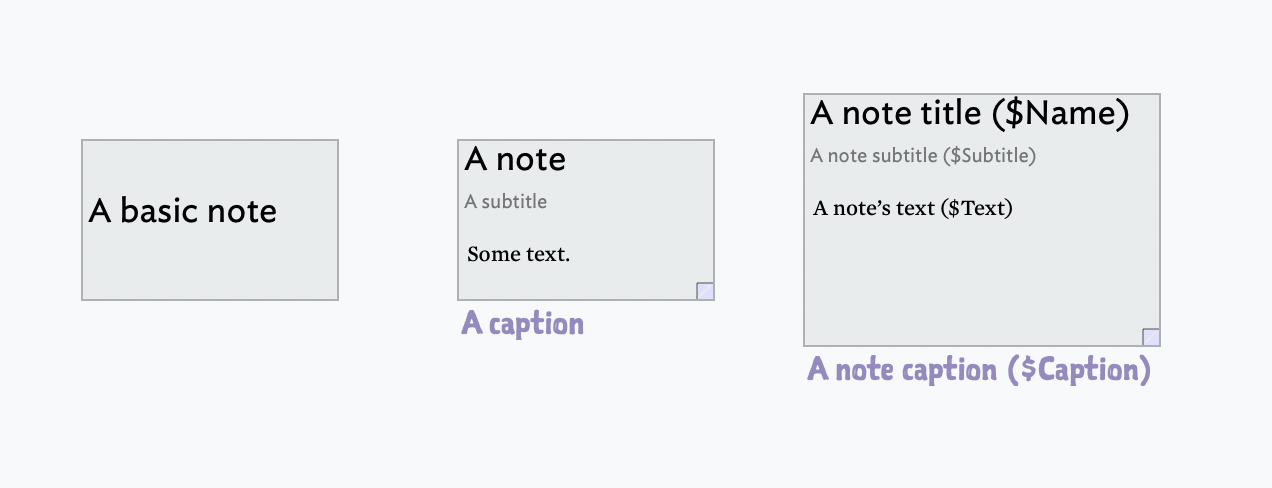The width and height of the screenshot is (1272, 488).
Task: Select the purple "A caption" label
Action: 522,324
